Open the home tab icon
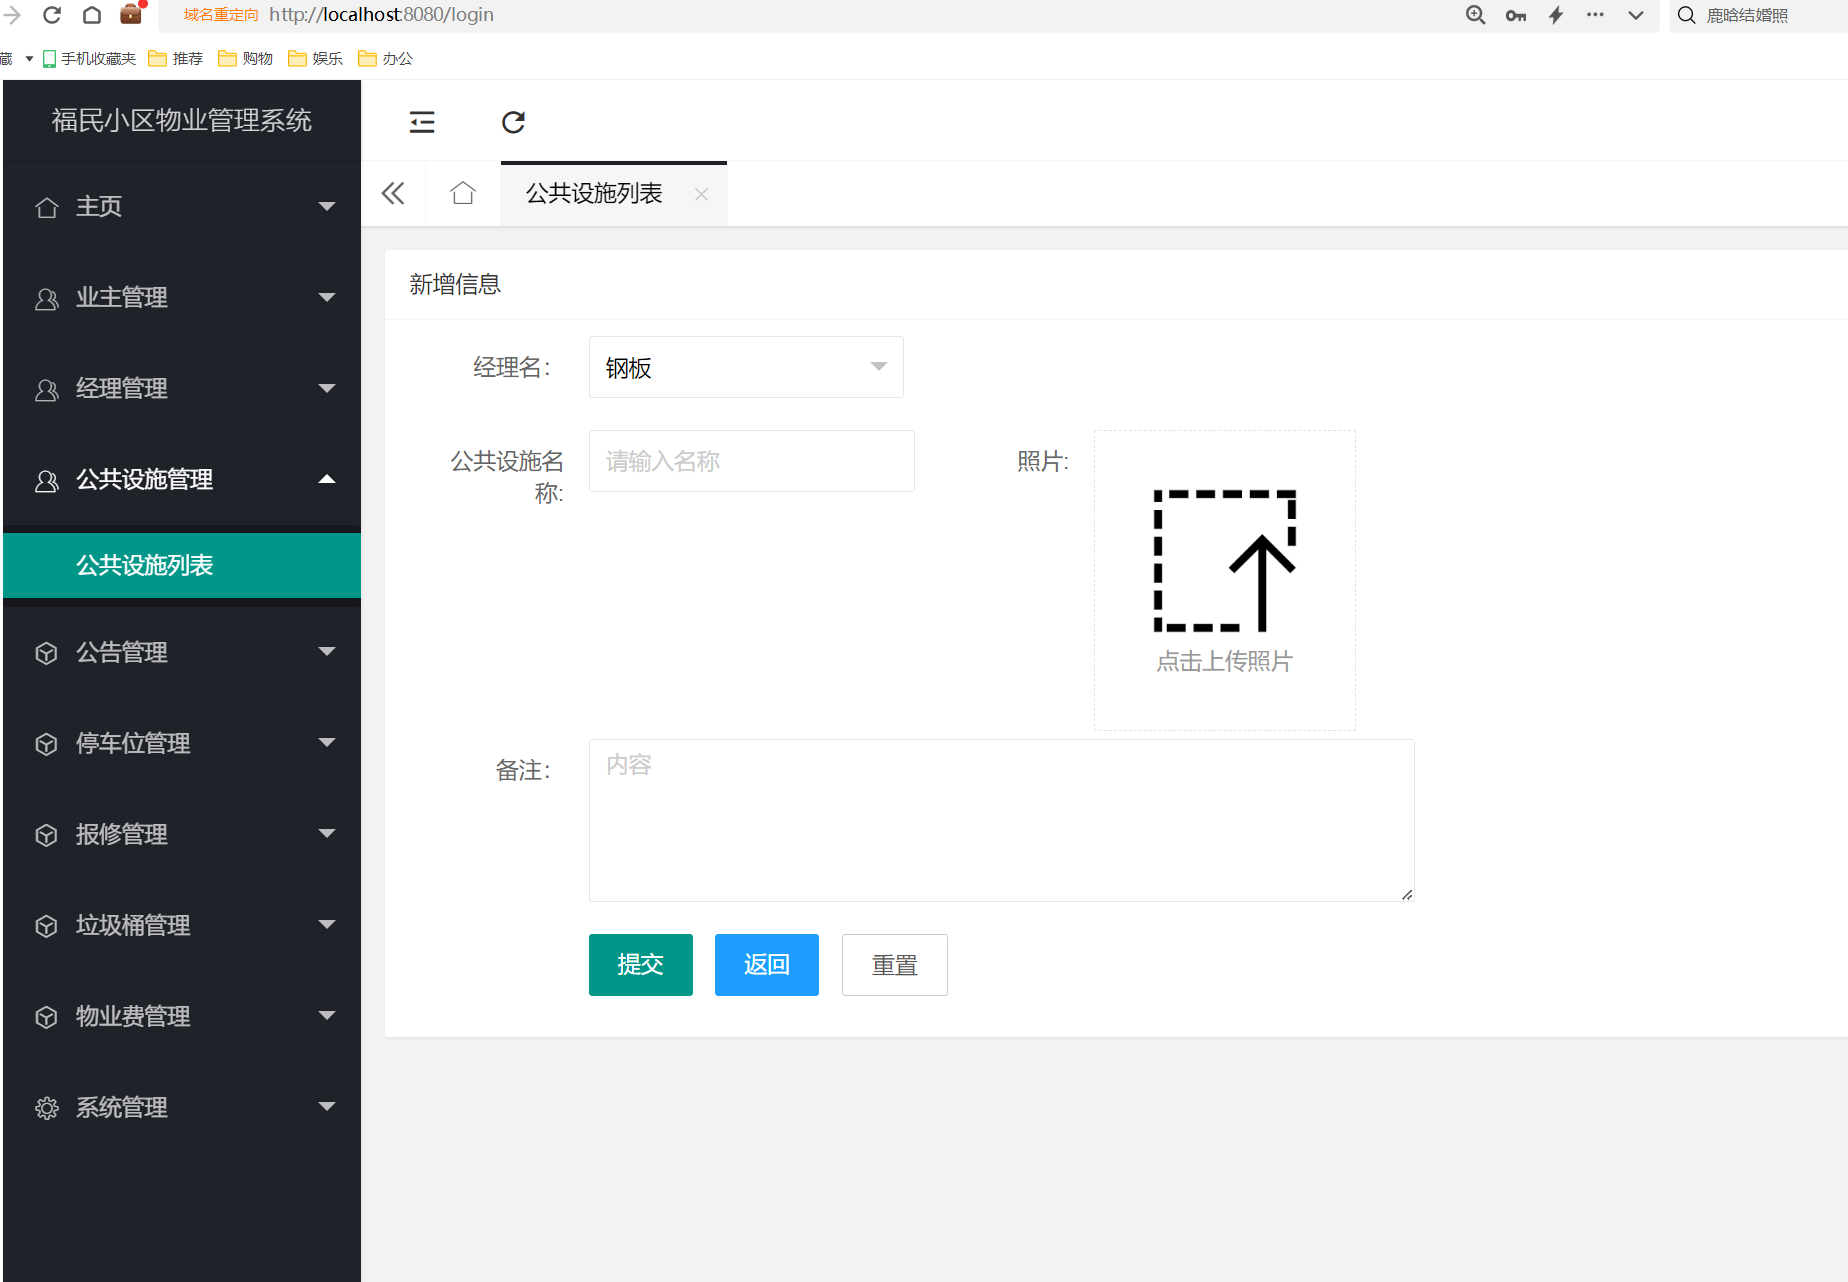This screenshot has height=1282, width=1848. click(x=462, y=193)
